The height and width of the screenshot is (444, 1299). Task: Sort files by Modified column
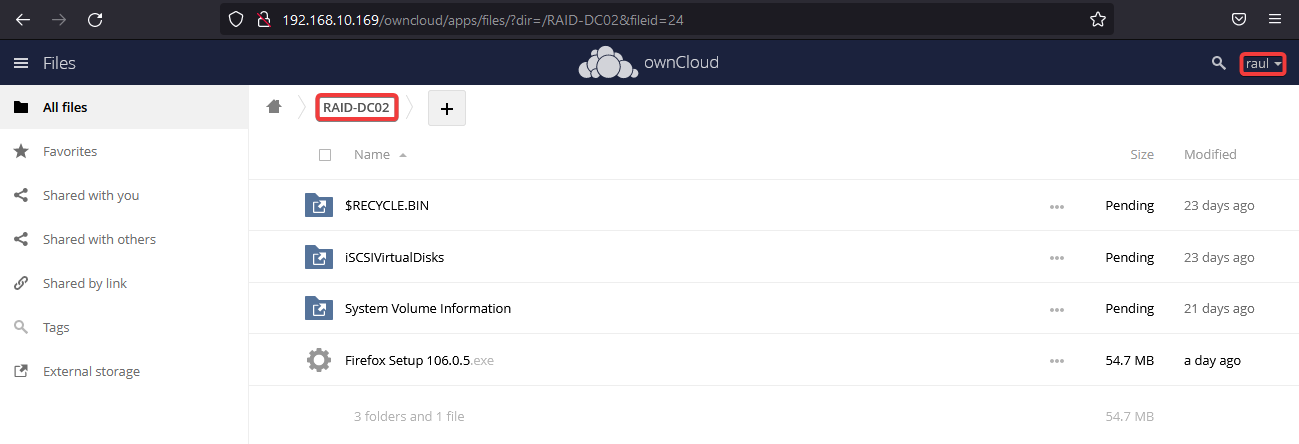[1210, 155]
